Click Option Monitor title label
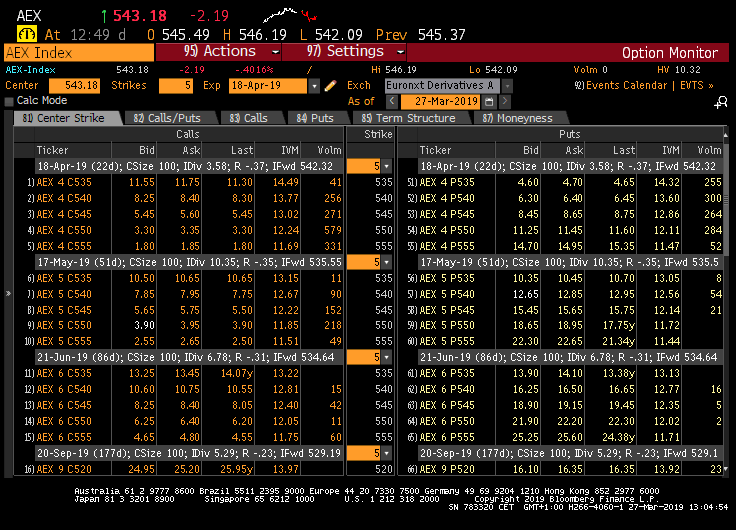The width and height of the screenshot is (736, 530). point(670,53)
